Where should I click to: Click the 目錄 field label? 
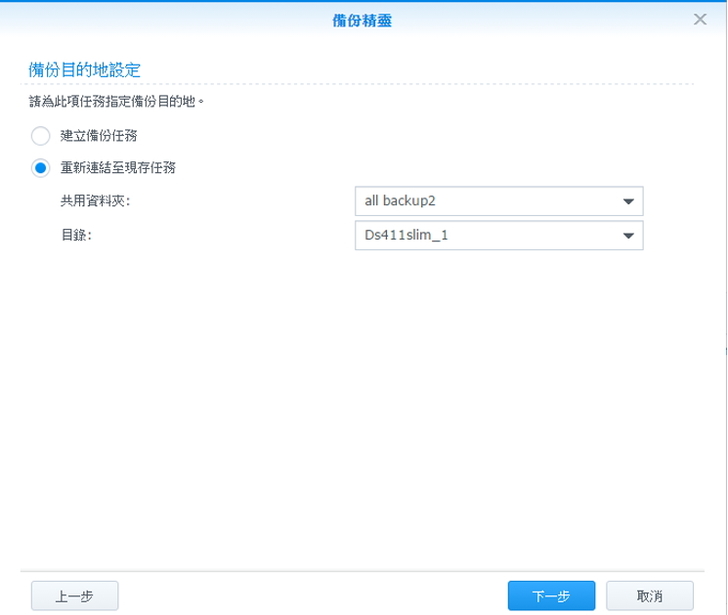coord(77,236)
